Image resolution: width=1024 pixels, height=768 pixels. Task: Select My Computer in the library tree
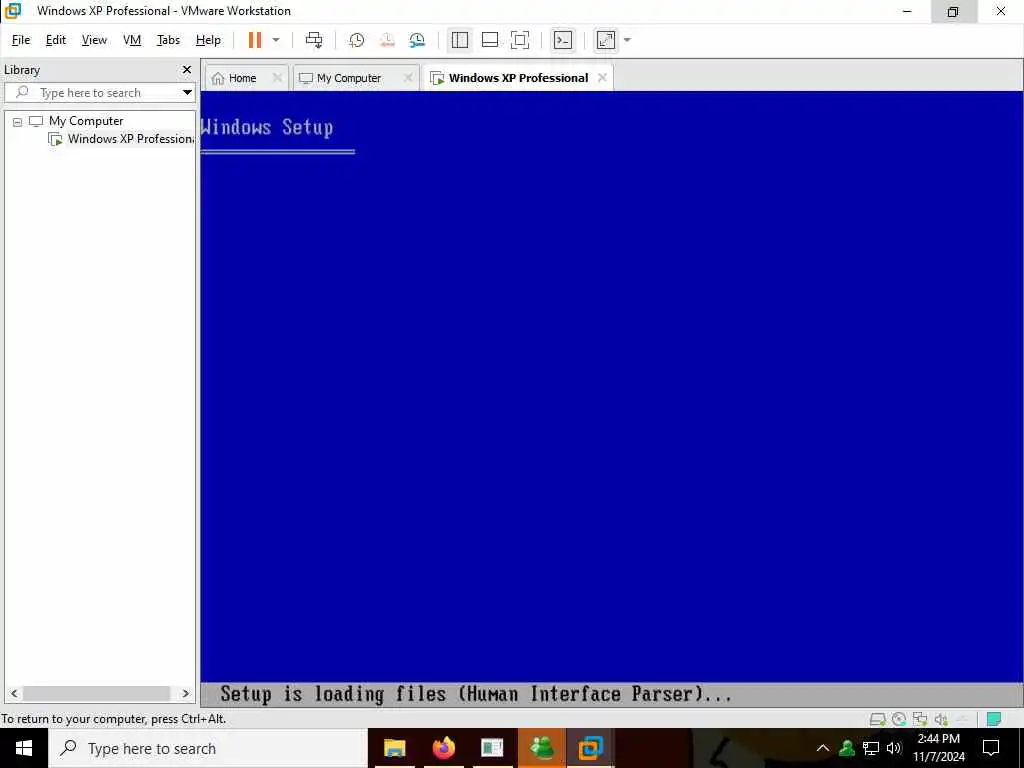coord(86,121)
